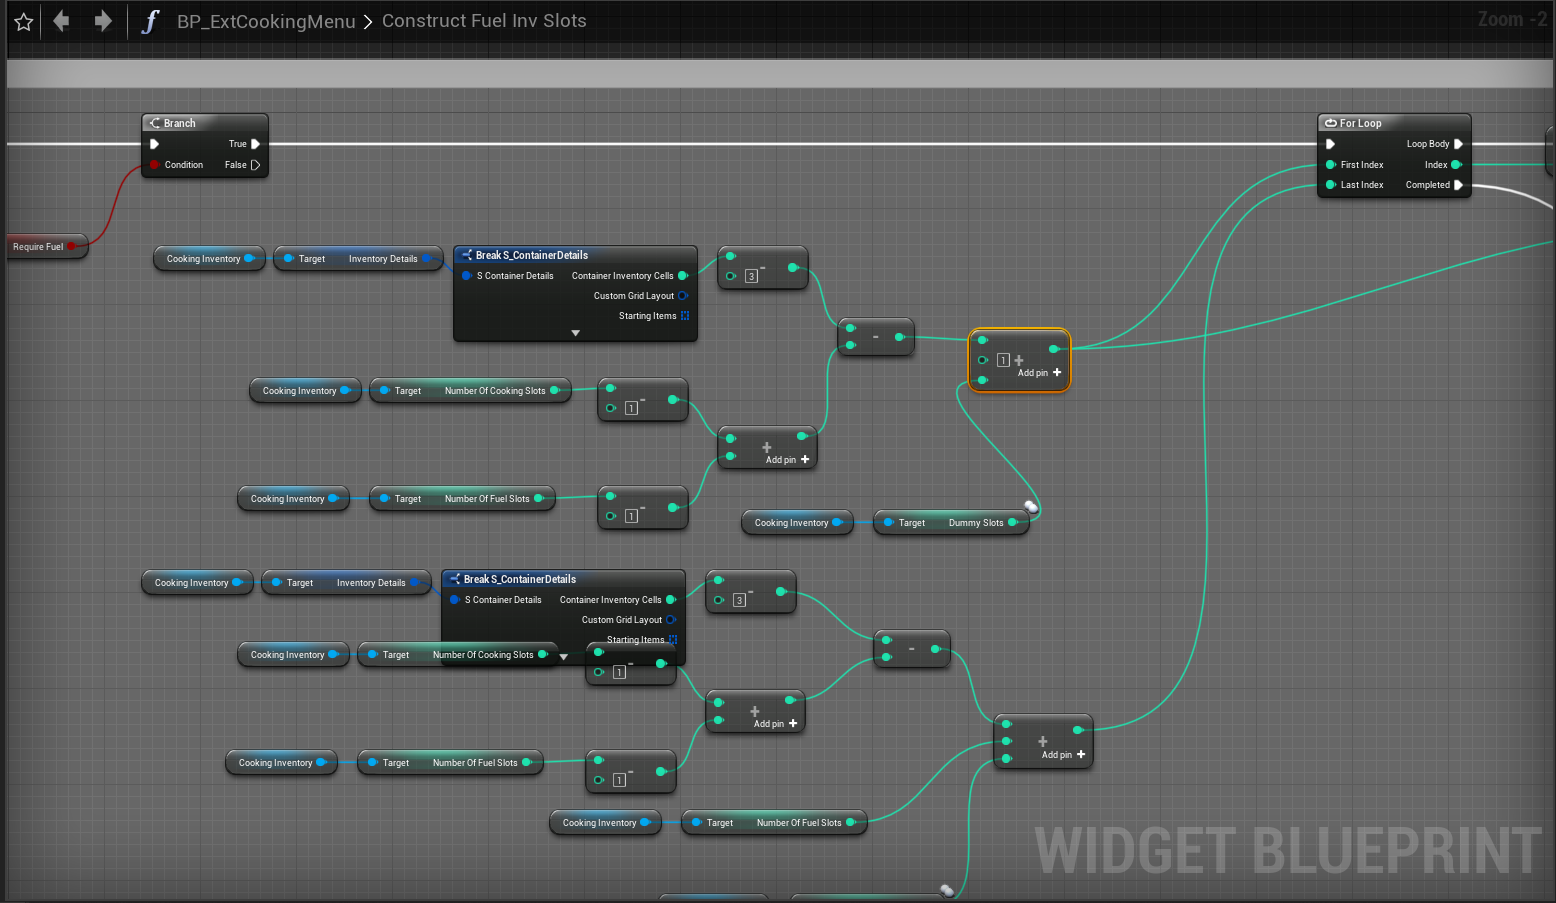Click the For Loop Completed output pin
The width and height of the screenshot is (1556, 903).
coord(1458,185)
